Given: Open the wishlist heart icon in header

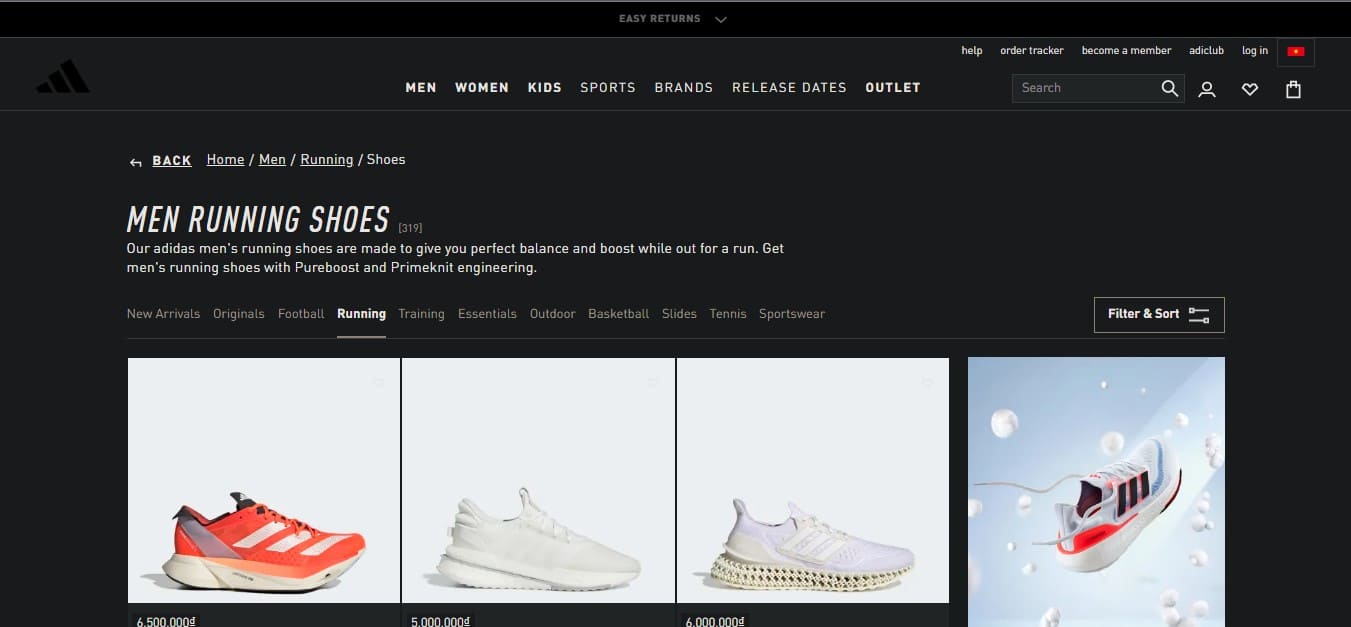Looking at the screenshot, I should (1250, 89).
